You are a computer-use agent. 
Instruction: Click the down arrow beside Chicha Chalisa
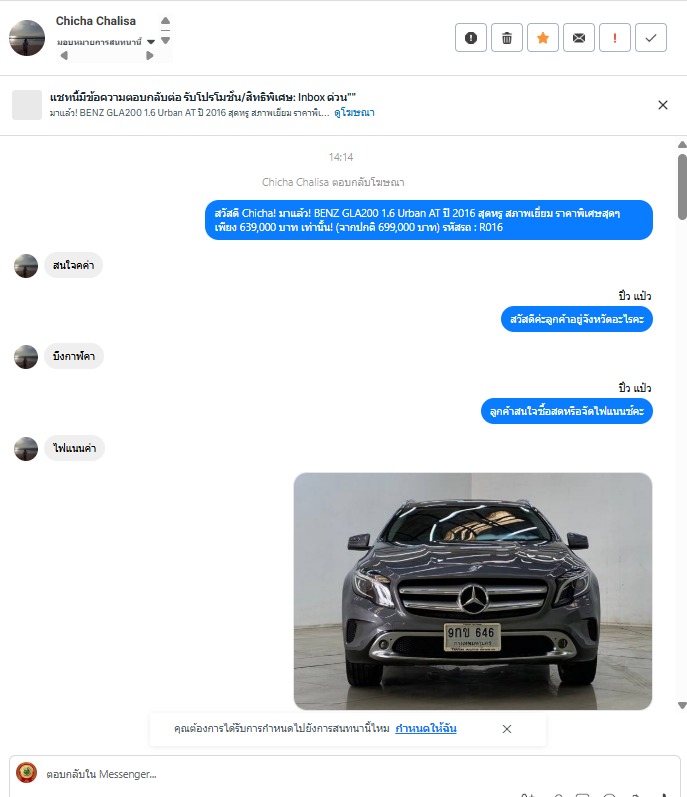(165, 40)
